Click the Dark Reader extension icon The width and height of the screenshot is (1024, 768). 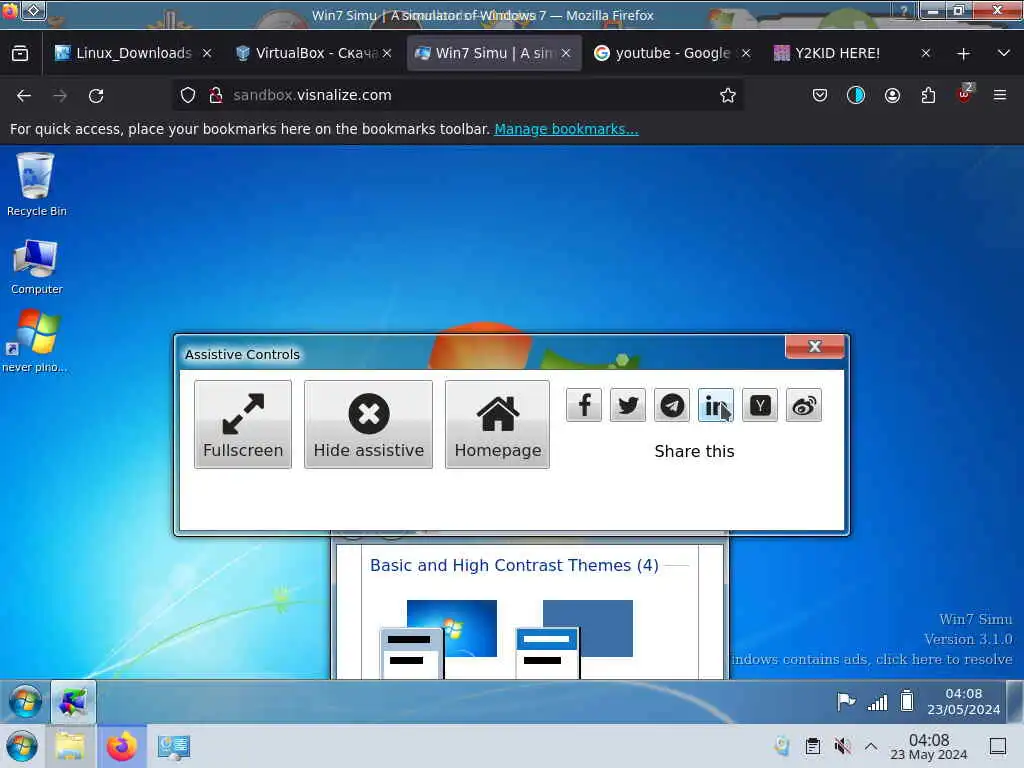pos(856,96)
